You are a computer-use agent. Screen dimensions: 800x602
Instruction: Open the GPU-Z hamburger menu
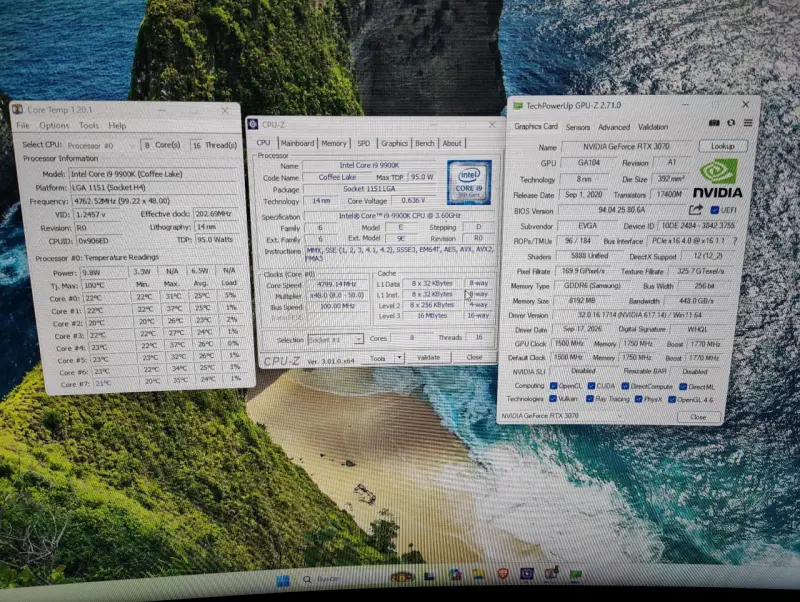coord(748,122)
